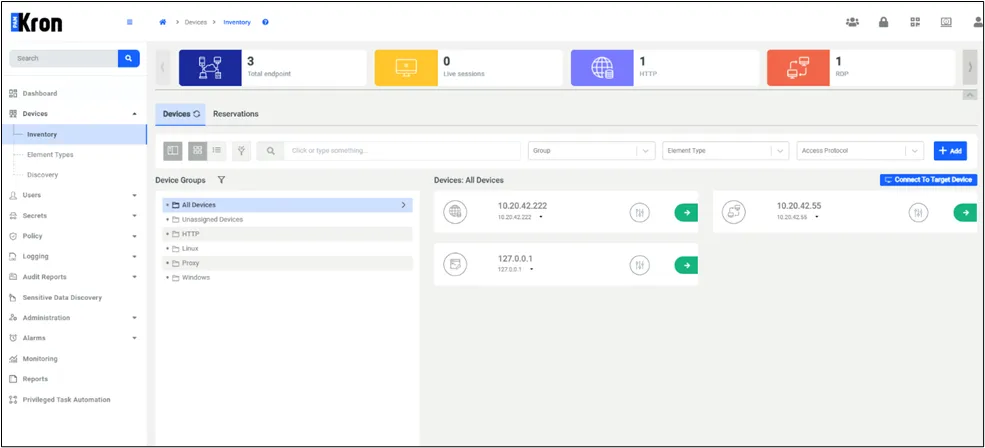The height and width of the screenshot is (448, 985).
Task: Expand the Policy sidebar menu
Action: 134,236
